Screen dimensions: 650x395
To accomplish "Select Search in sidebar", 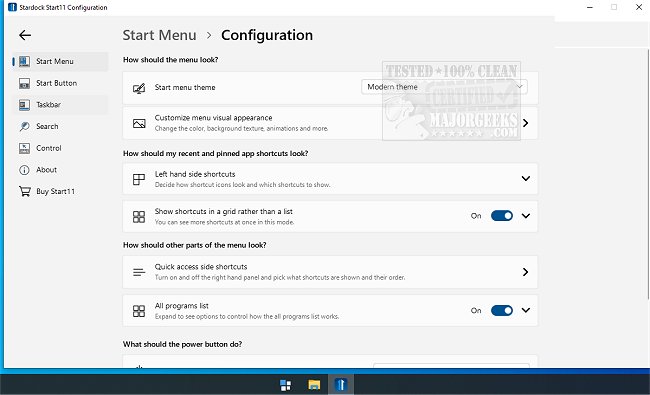I will coord(61,126).
